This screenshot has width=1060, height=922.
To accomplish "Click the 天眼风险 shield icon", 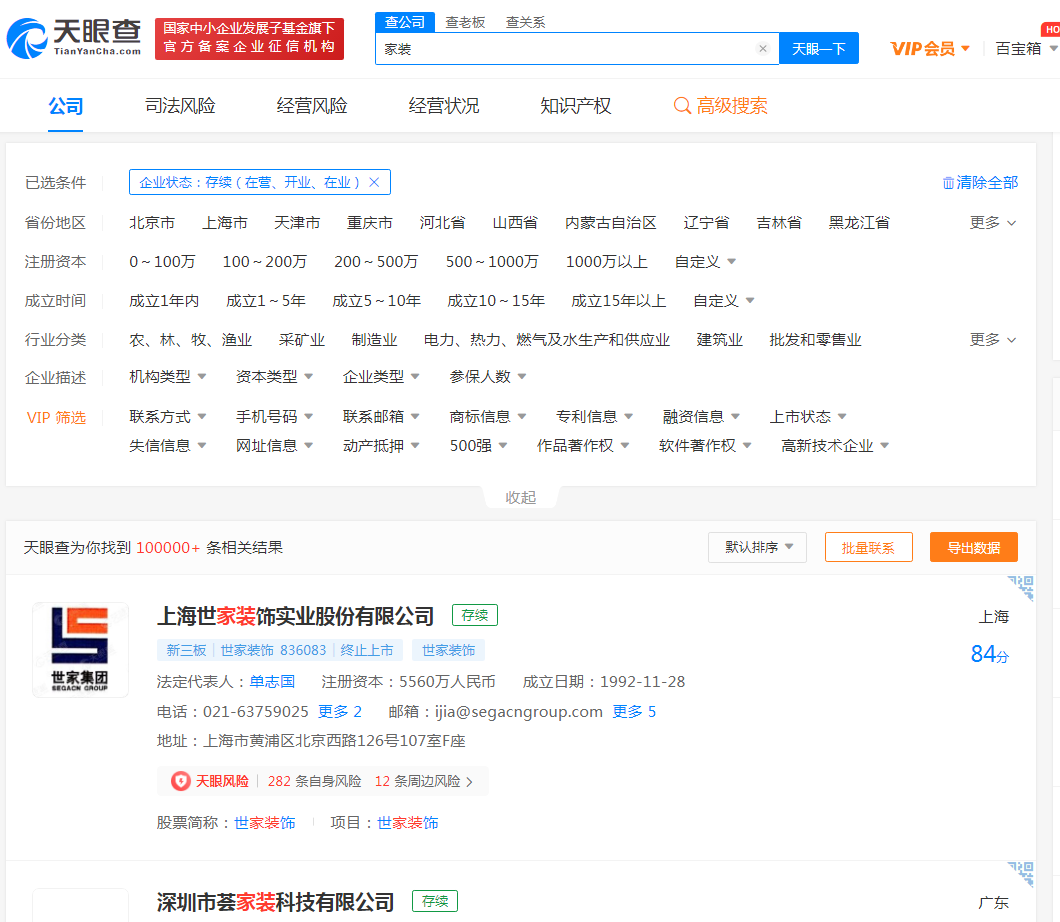I will (180, 781).
